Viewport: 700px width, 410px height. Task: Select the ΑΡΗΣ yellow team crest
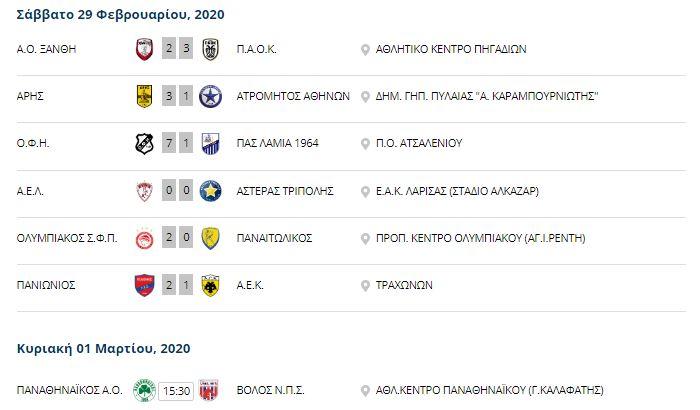[x=144, y=96]
